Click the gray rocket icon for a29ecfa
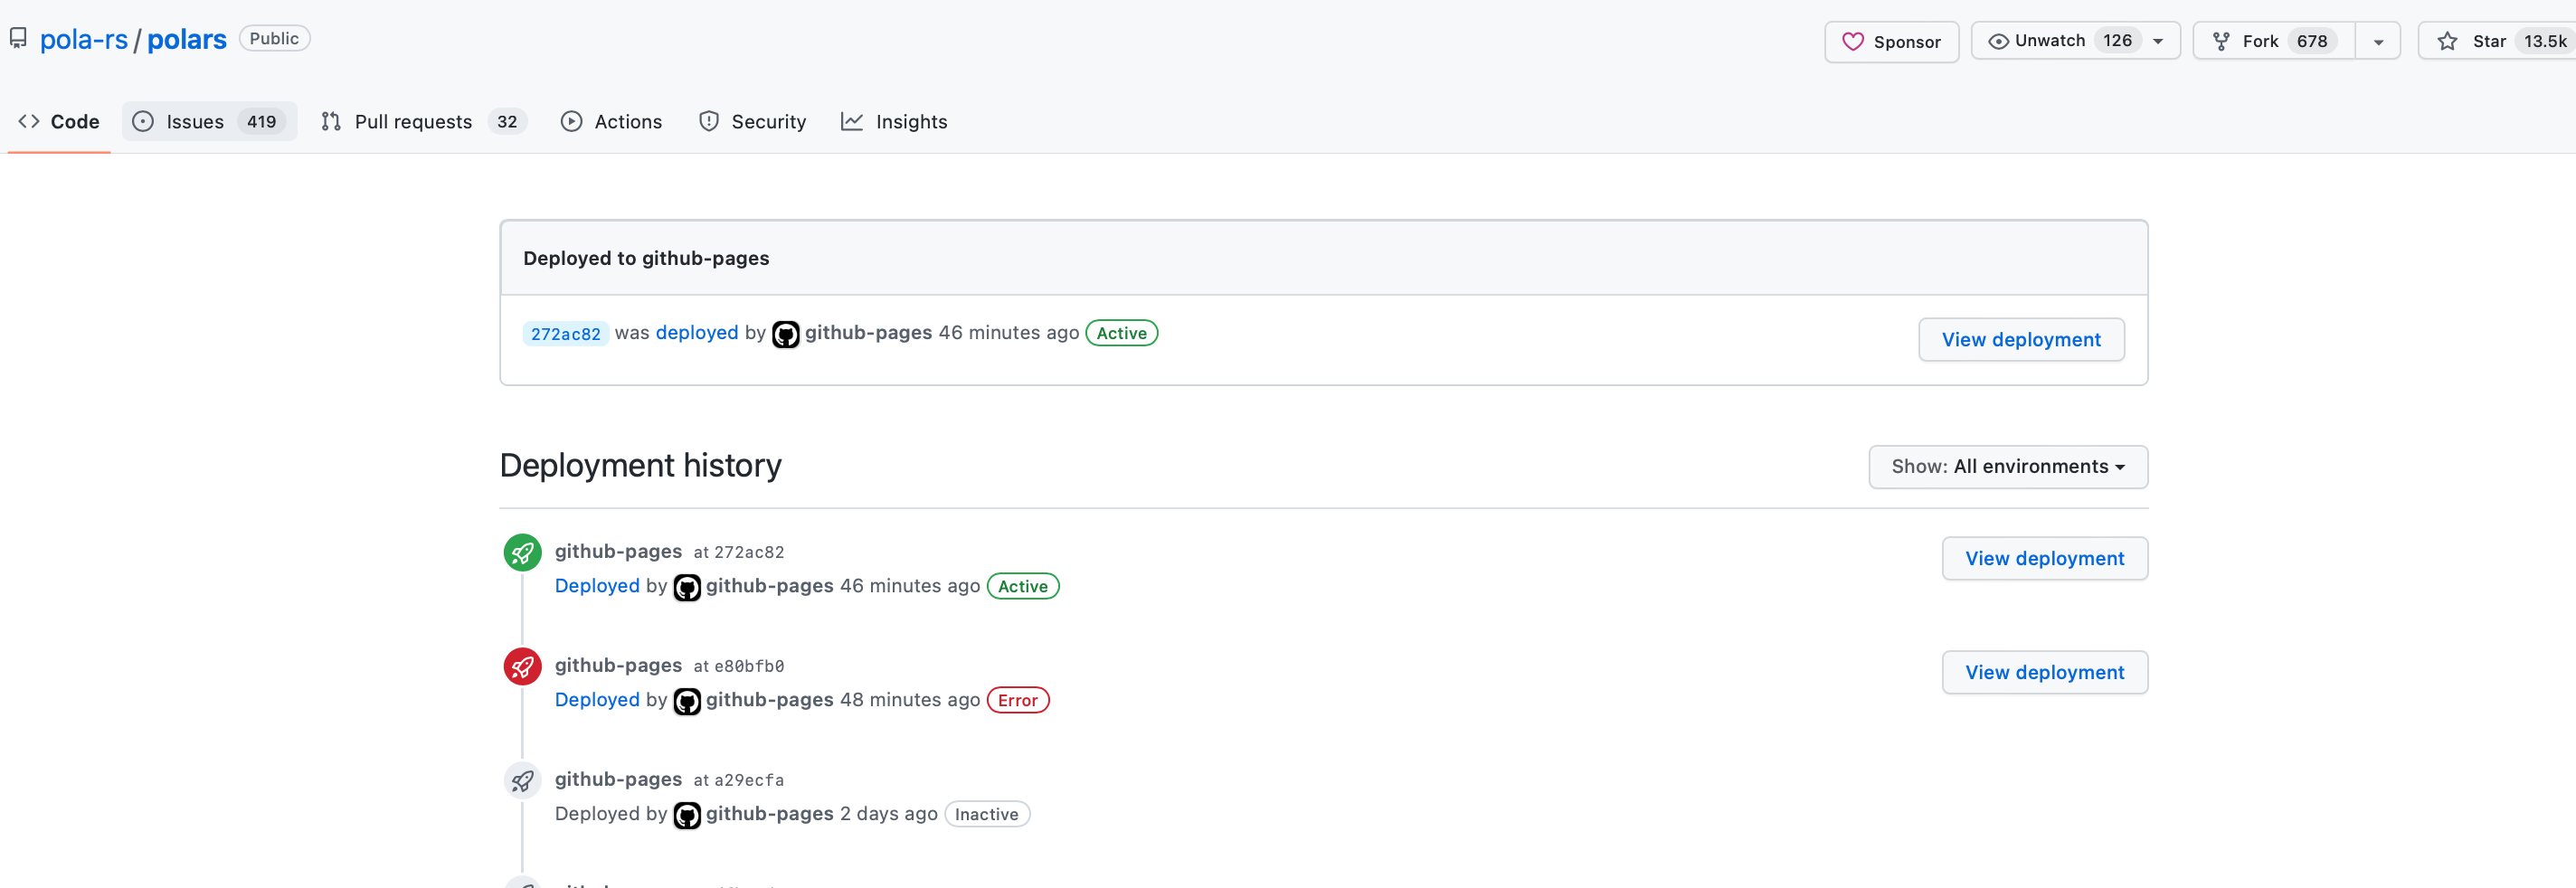 click(522, 780)
